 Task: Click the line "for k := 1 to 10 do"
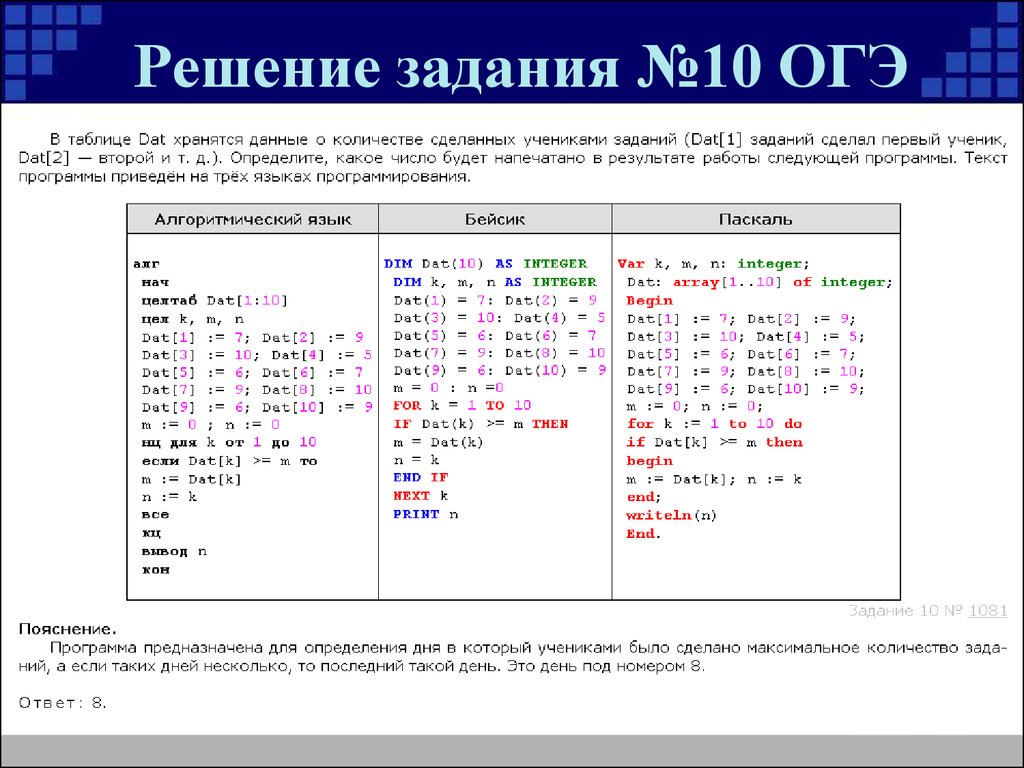click(714, 424)
